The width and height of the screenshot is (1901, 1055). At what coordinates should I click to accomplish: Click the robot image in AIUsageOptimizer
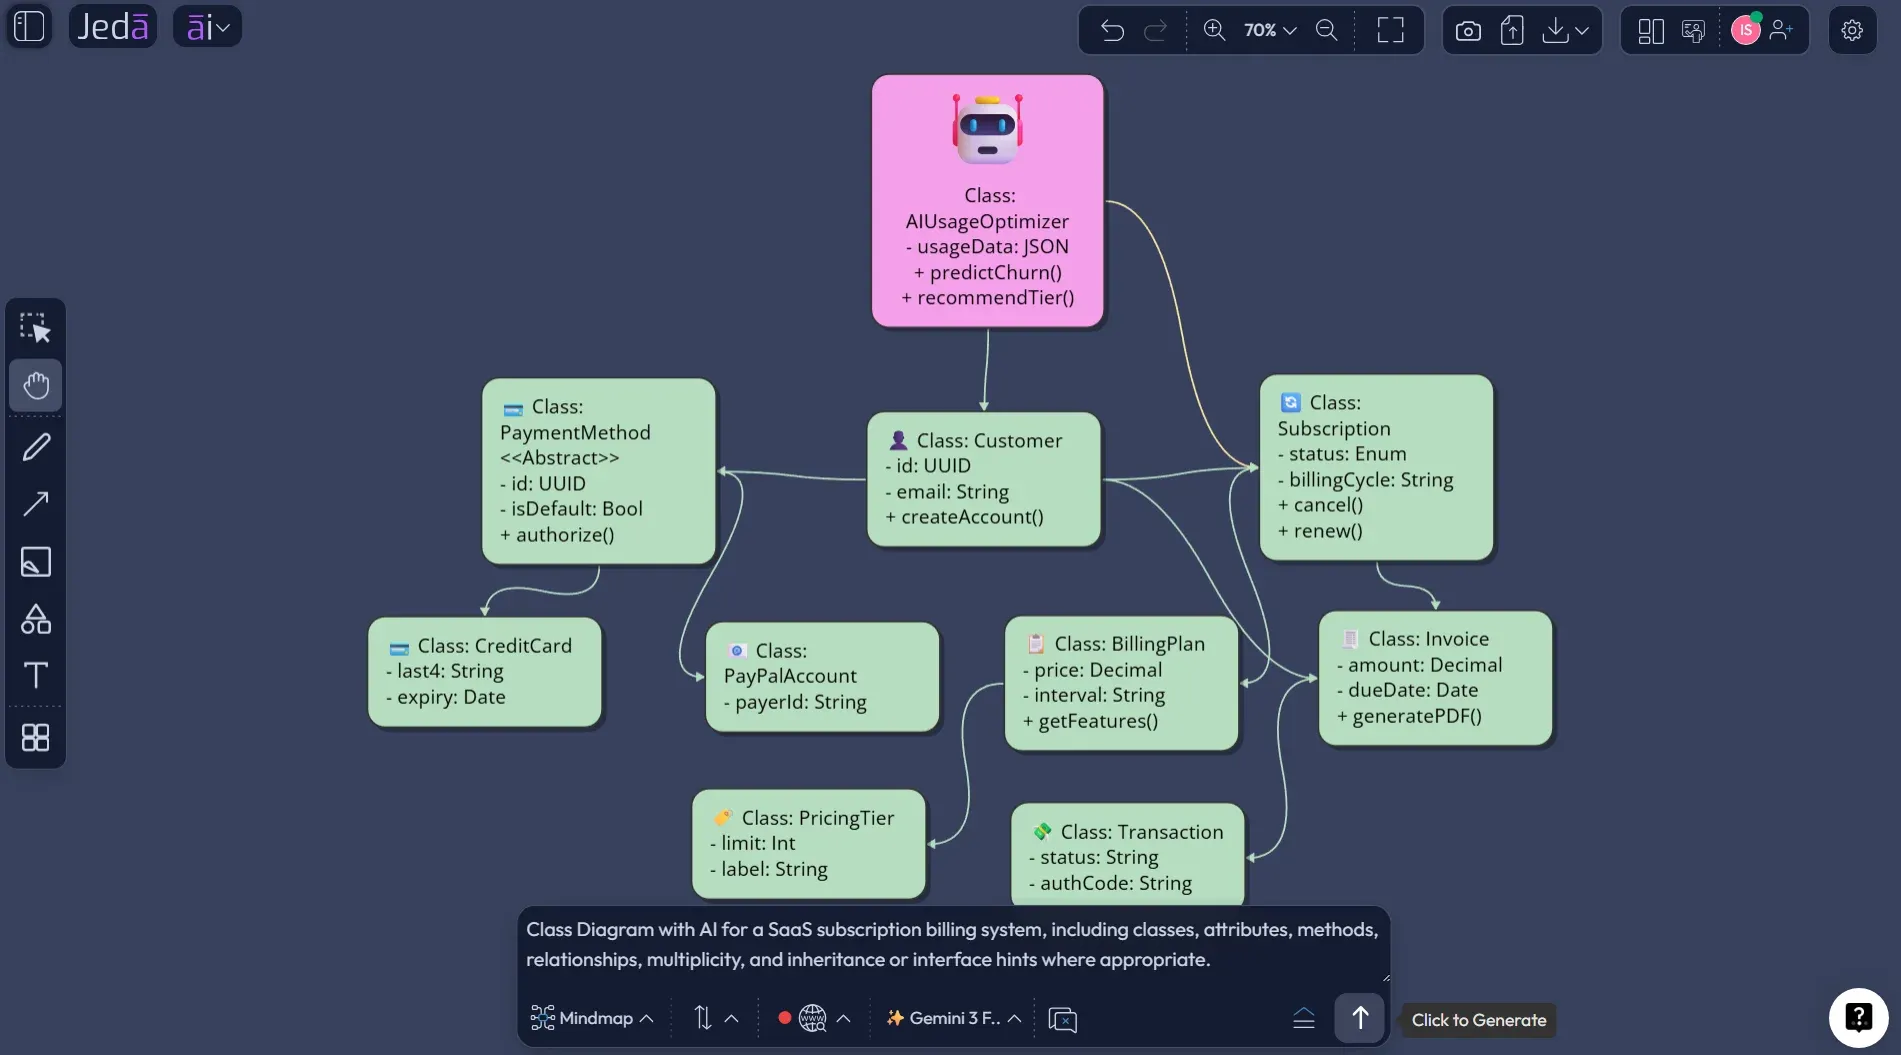(987, 129)
